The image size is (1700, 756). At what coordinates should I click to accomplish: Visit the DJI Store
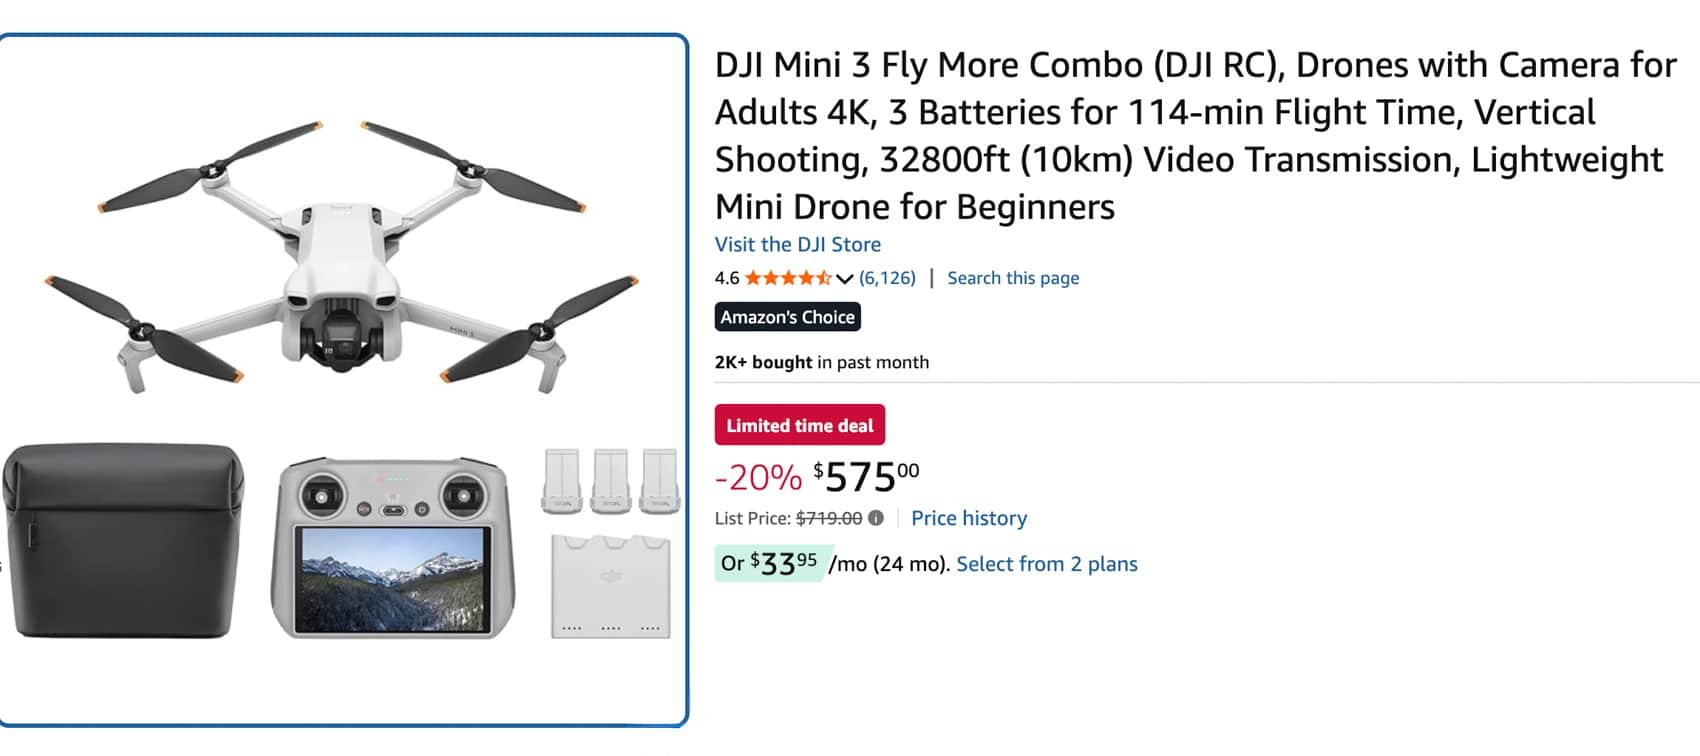coord(797,244)
